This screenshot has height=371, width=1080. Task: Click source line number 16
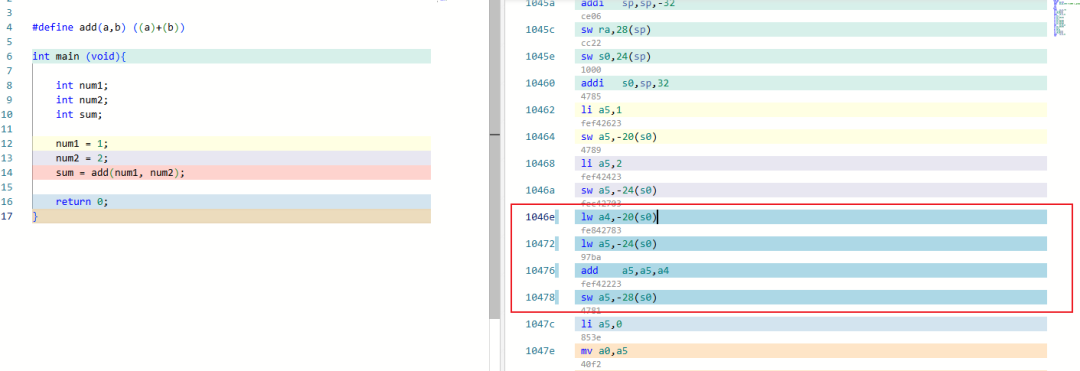[x=8, y=202]
